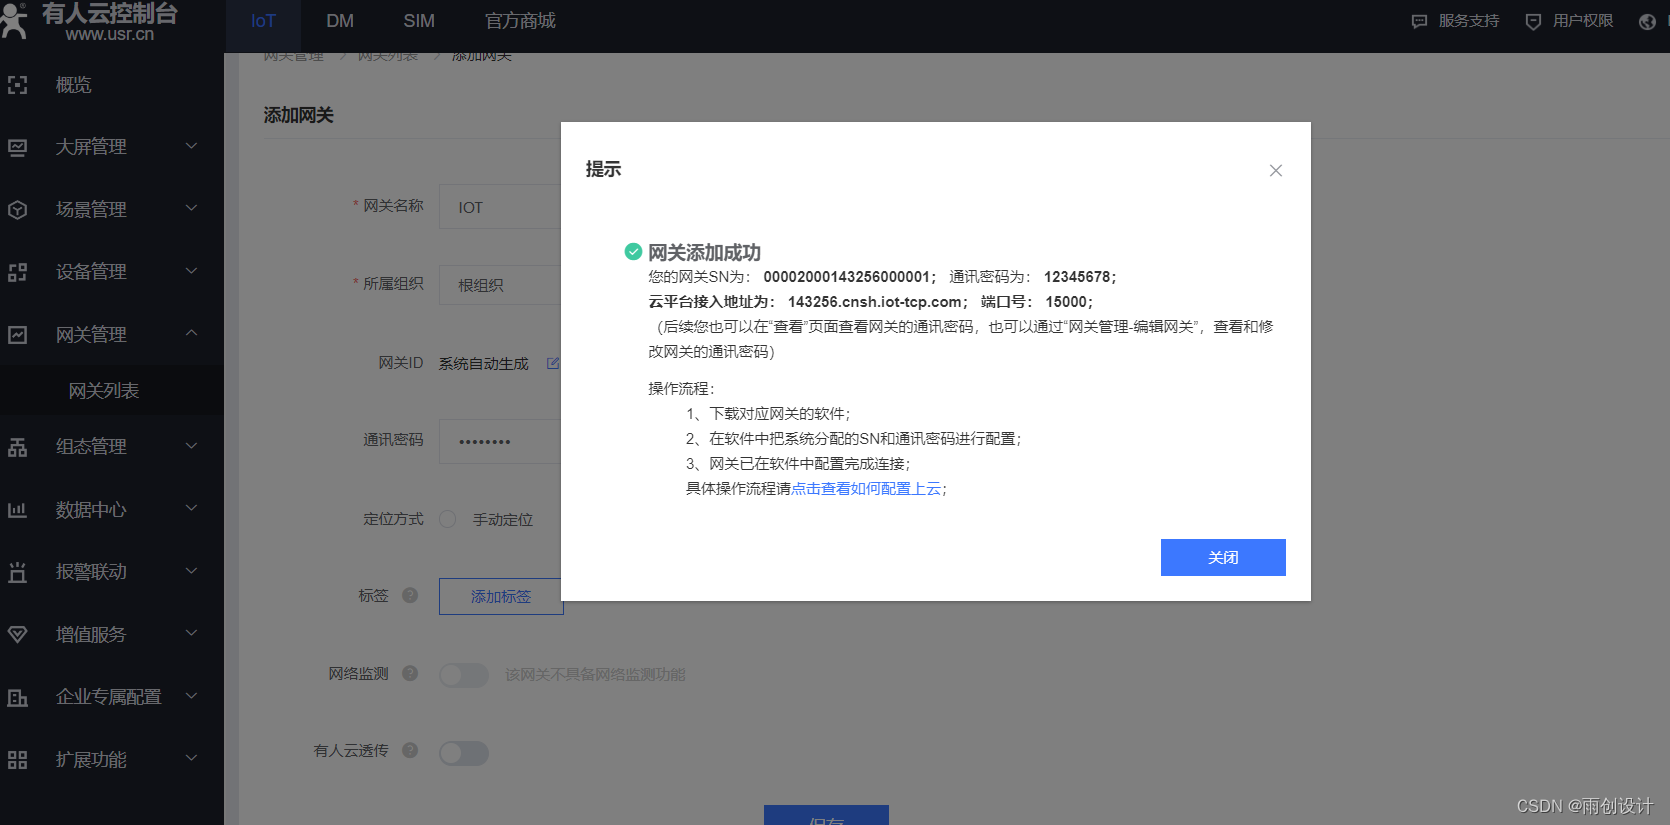Viewport: 1670px width, 825px height.
Task: Click the 概览 overview sidebar icon
Action: pos(18,85)
